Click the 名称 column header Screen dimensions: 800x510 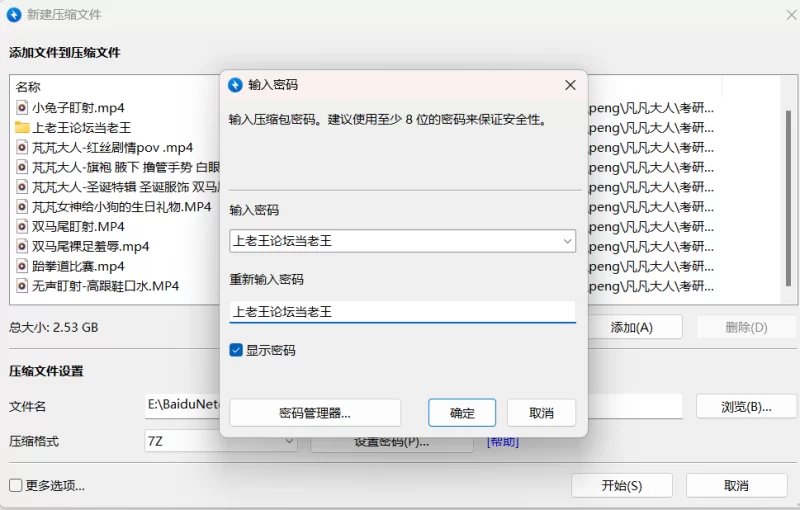pos(28,87)
